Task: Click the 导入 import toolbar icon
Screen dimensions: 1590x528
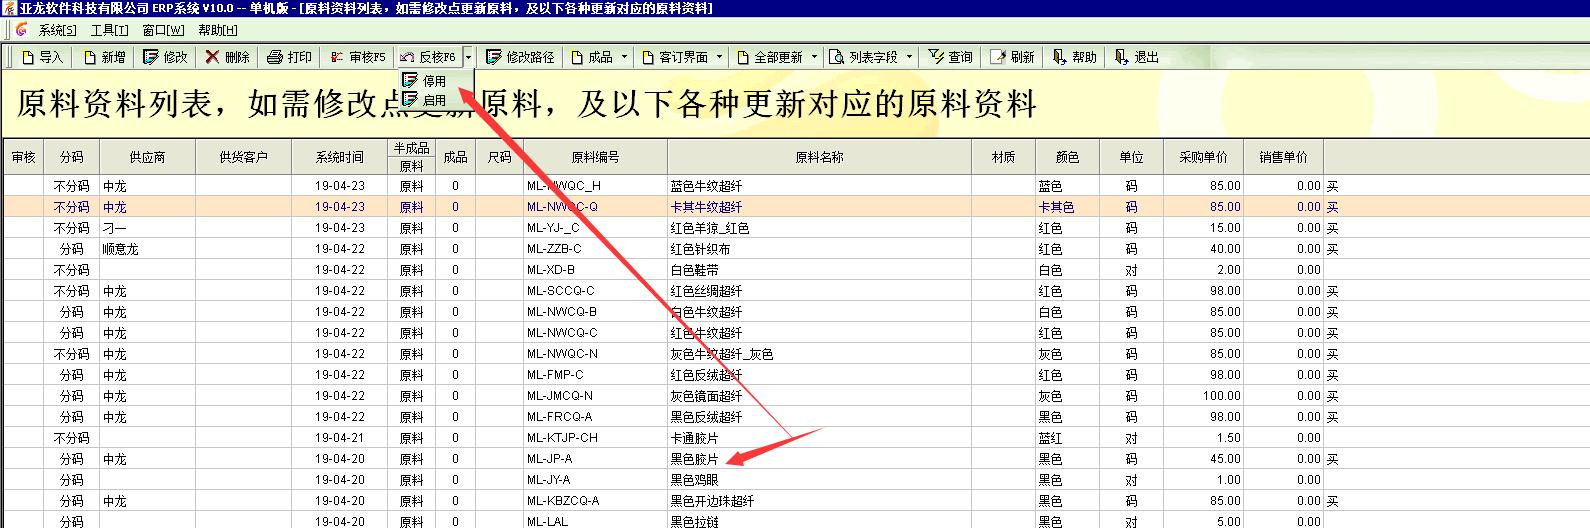Action: 28,58
